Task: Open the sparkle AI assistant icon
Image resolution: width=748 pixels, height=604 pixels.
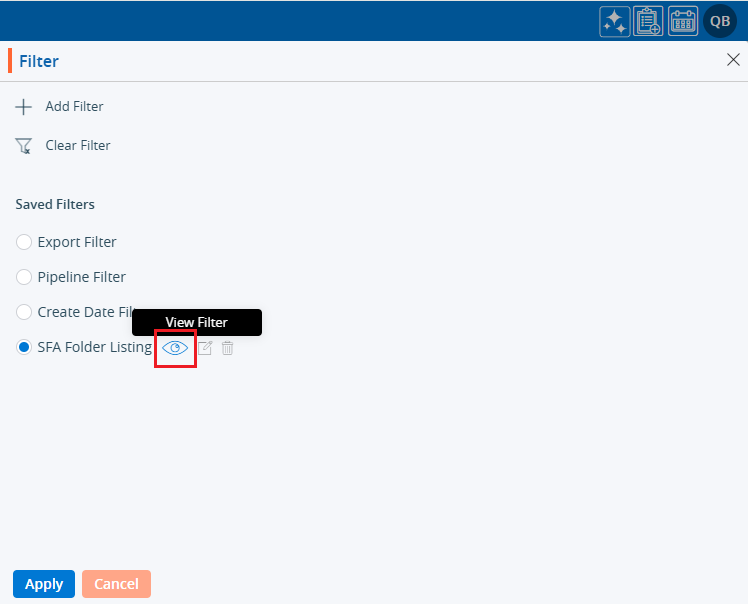Action: 614,21
